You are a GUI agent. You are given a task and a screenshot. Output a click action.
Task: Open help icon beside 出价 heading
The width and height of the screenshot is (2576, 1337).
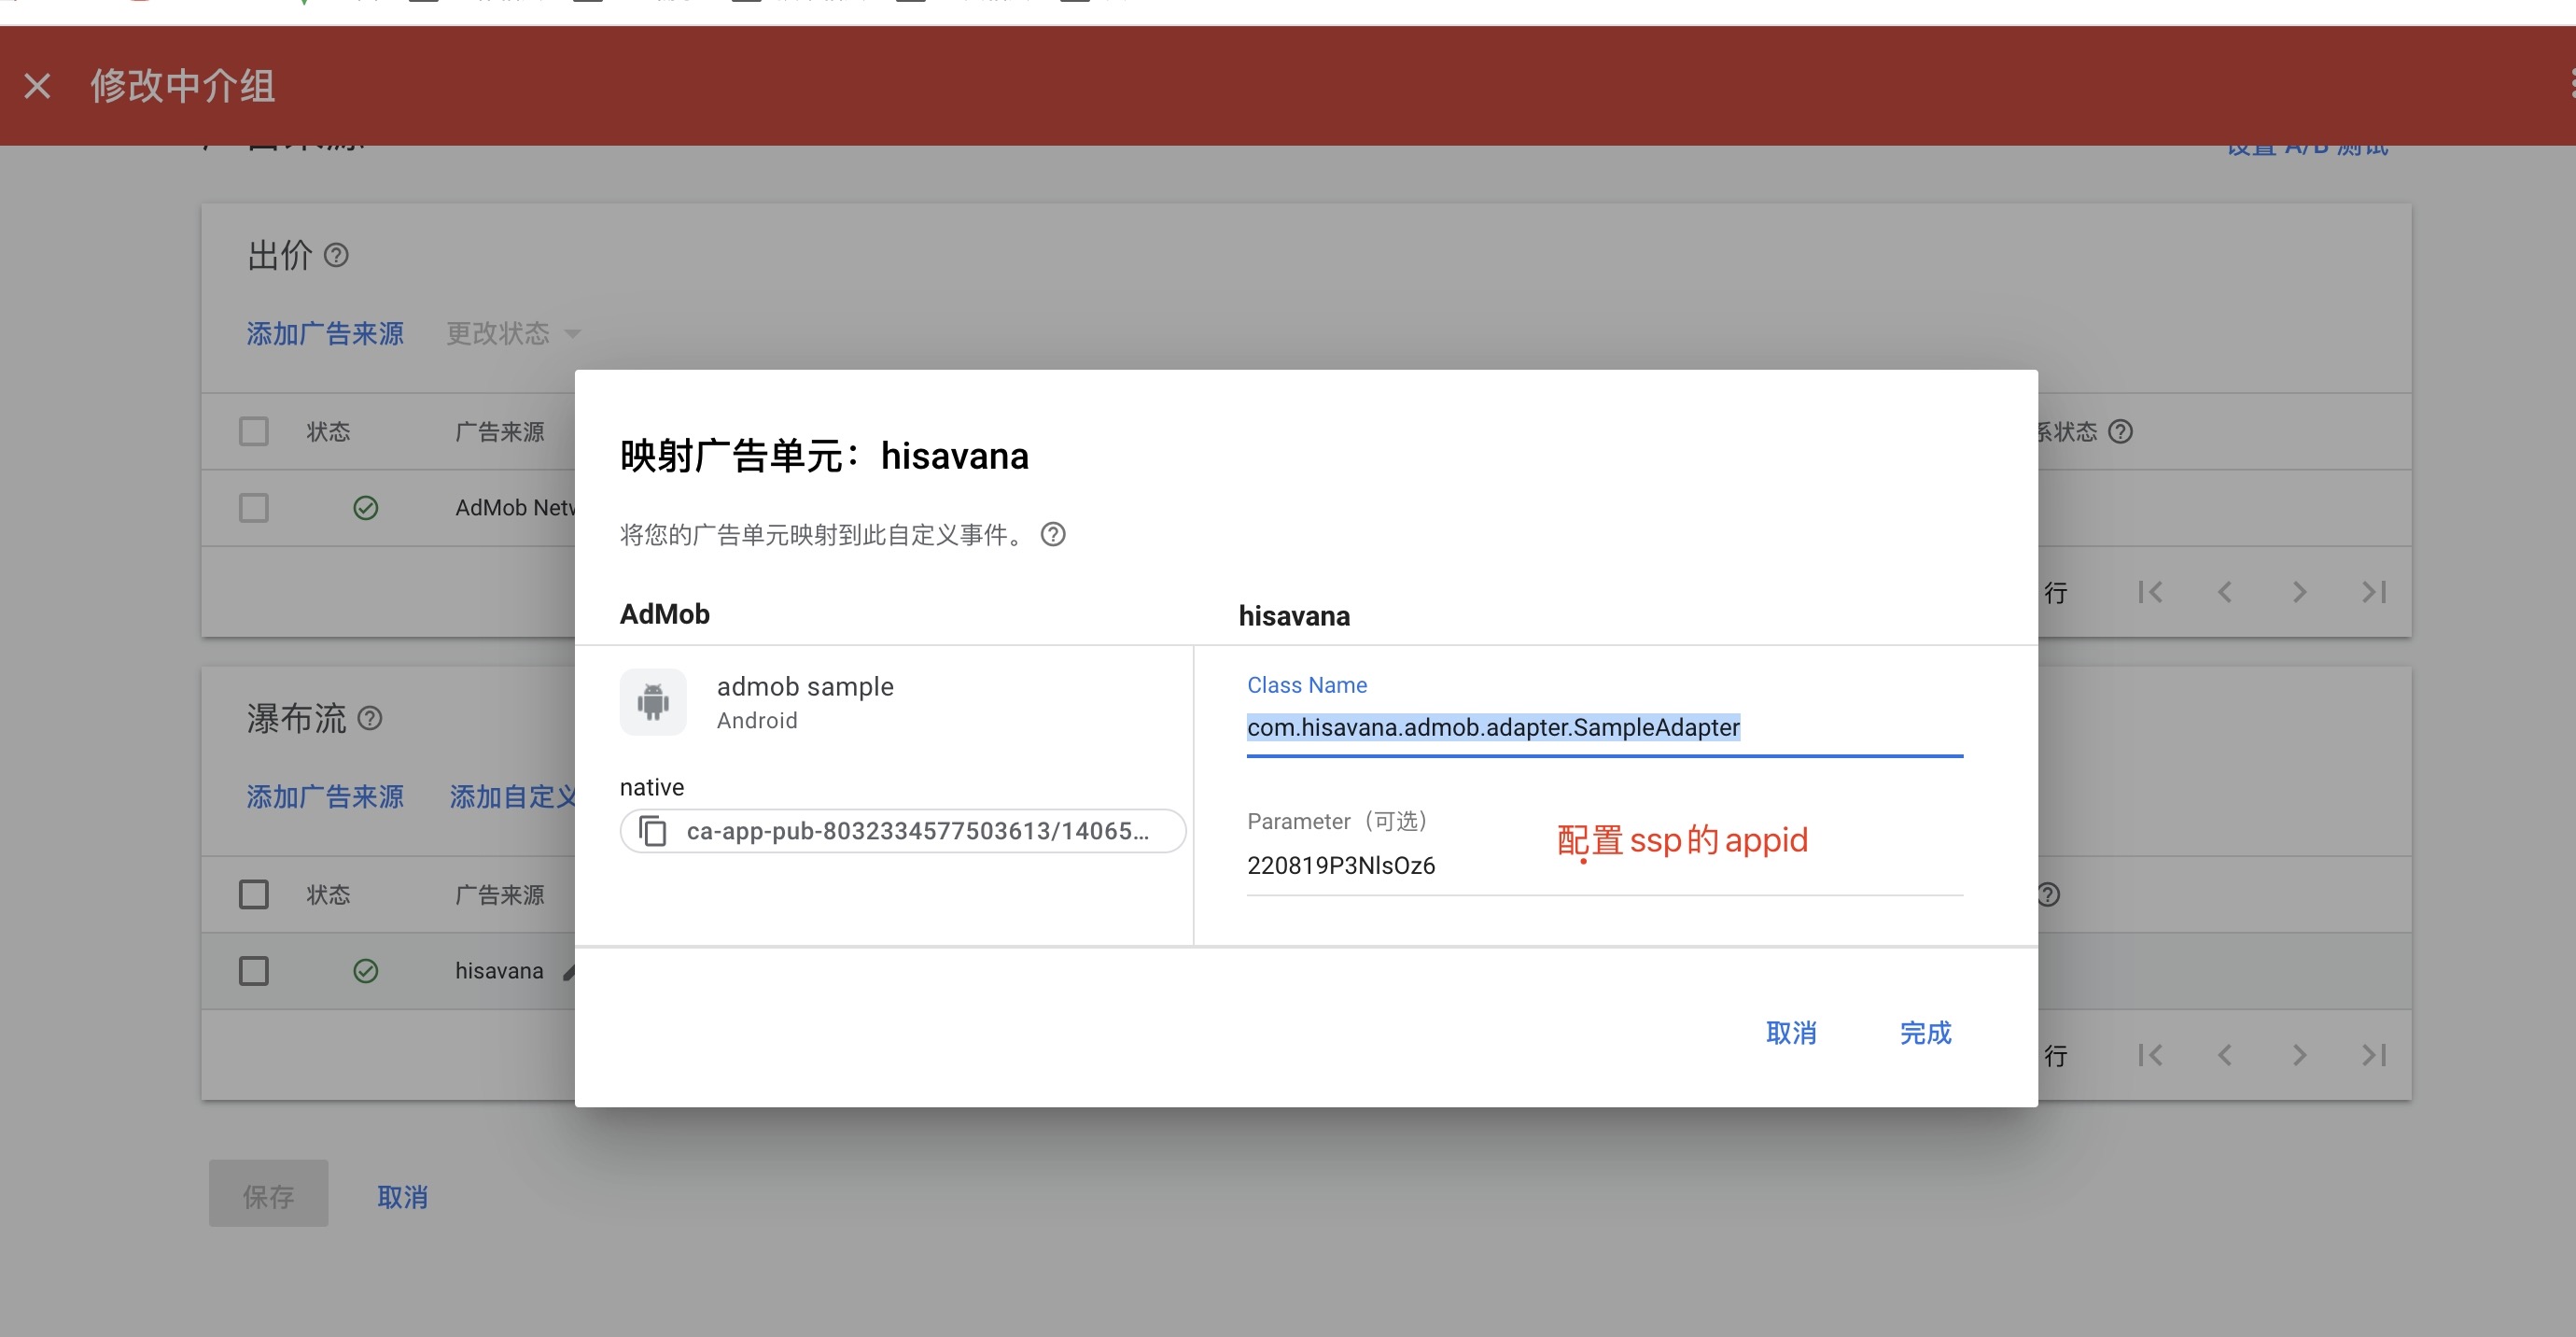[336, 255]
